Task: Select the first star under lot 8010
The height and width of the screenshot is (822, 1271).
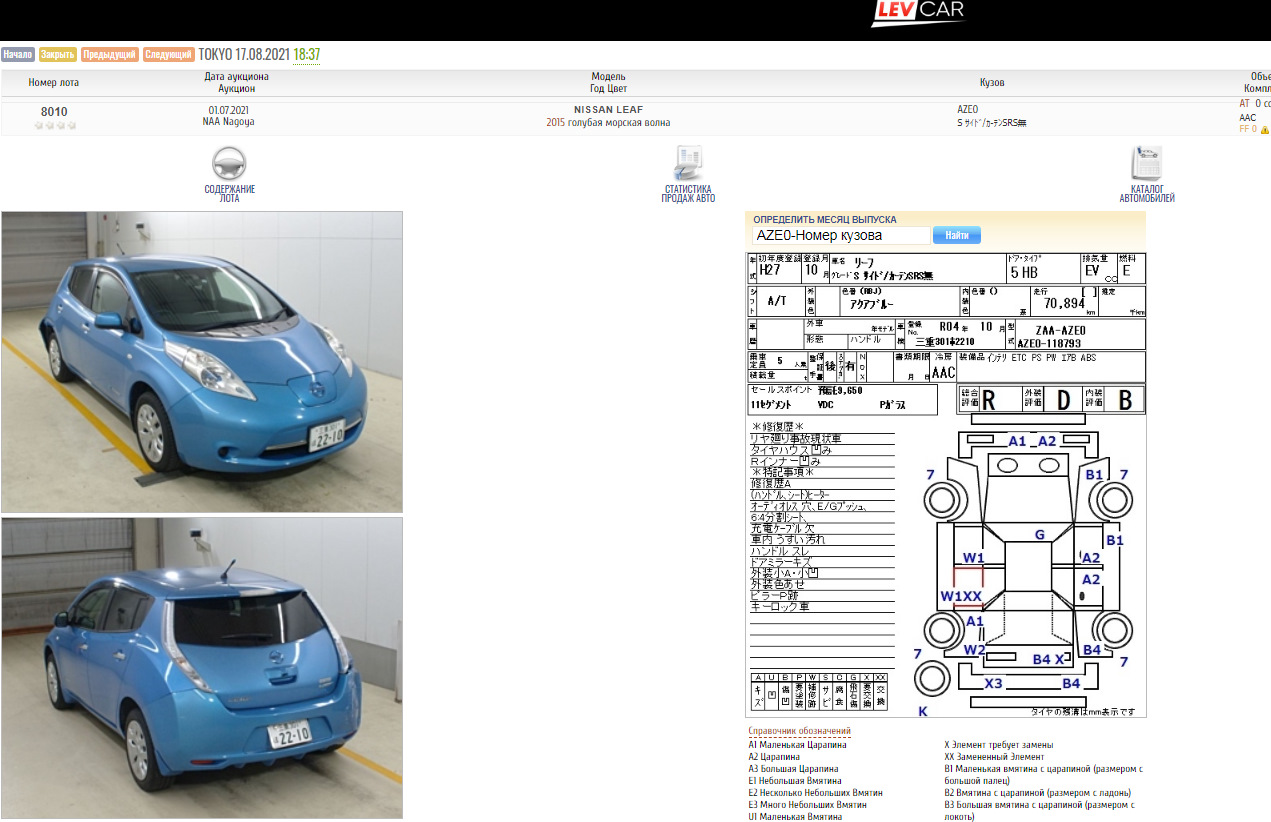Action: pyautogui.click(x=39, y=126)
